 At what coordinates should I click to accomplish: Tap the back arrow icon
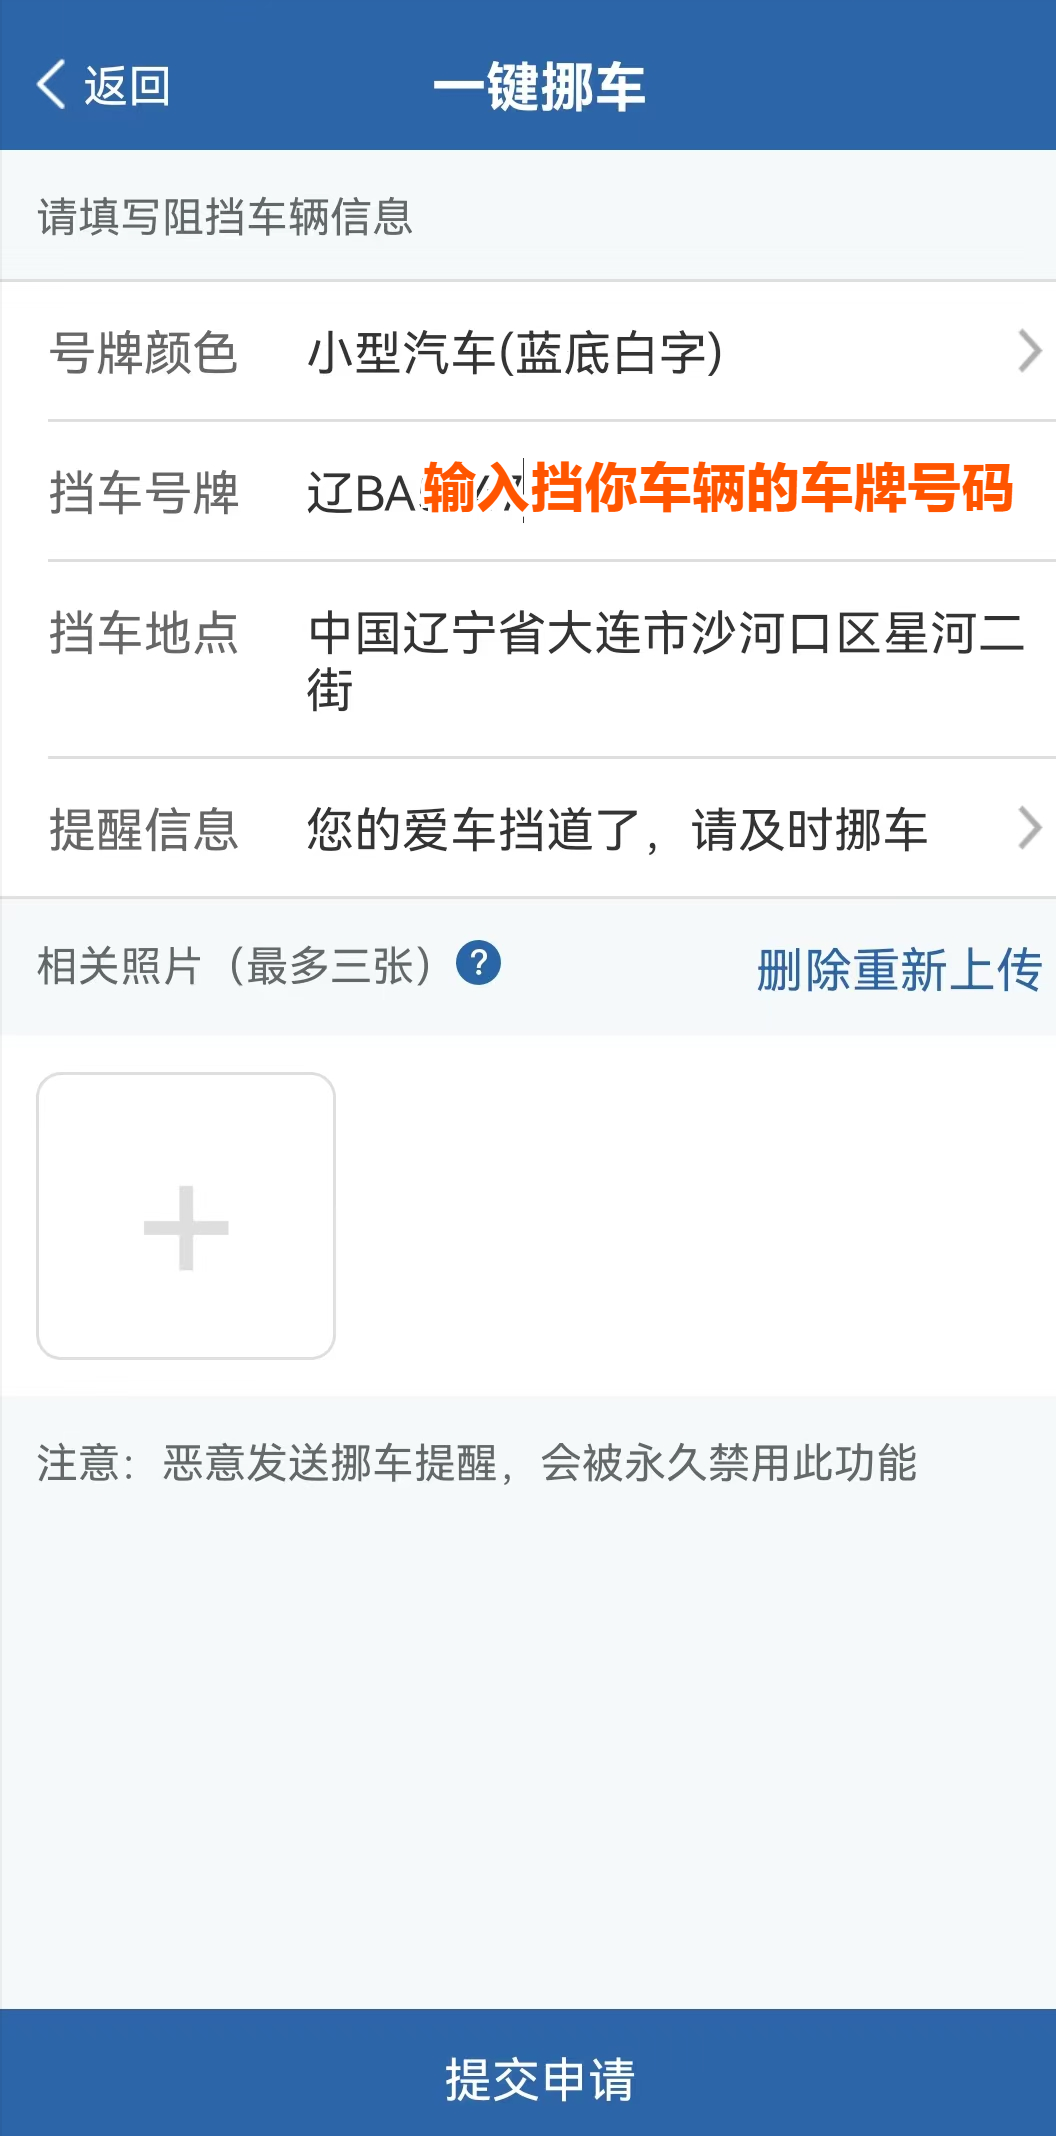(49, 85)
